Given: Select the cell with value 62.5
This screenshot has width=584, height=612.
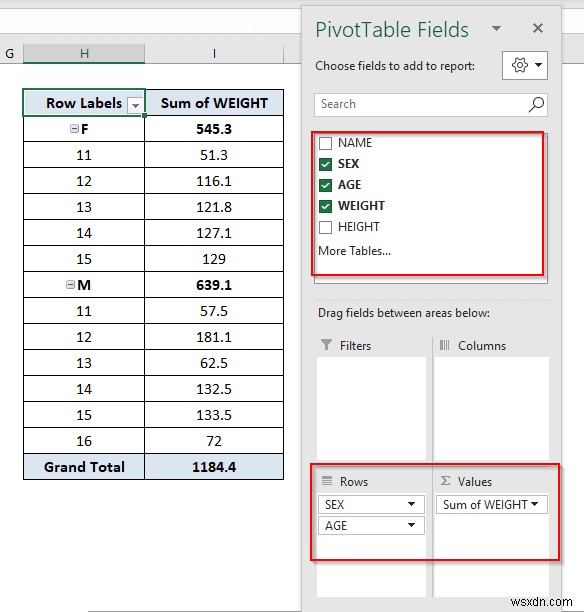Looking at the screenshot, I should [214, 363].
